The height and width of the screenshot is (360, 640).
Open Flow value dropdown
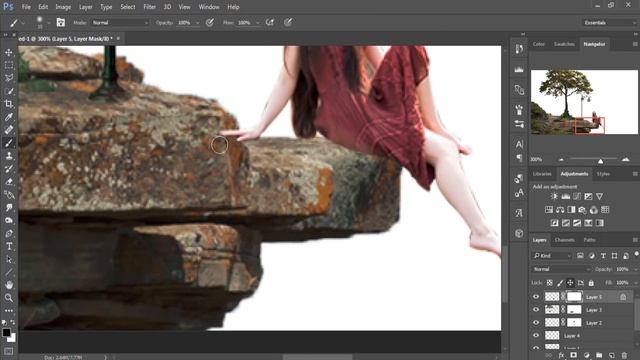pyautogui.click(x=258, y=23)
